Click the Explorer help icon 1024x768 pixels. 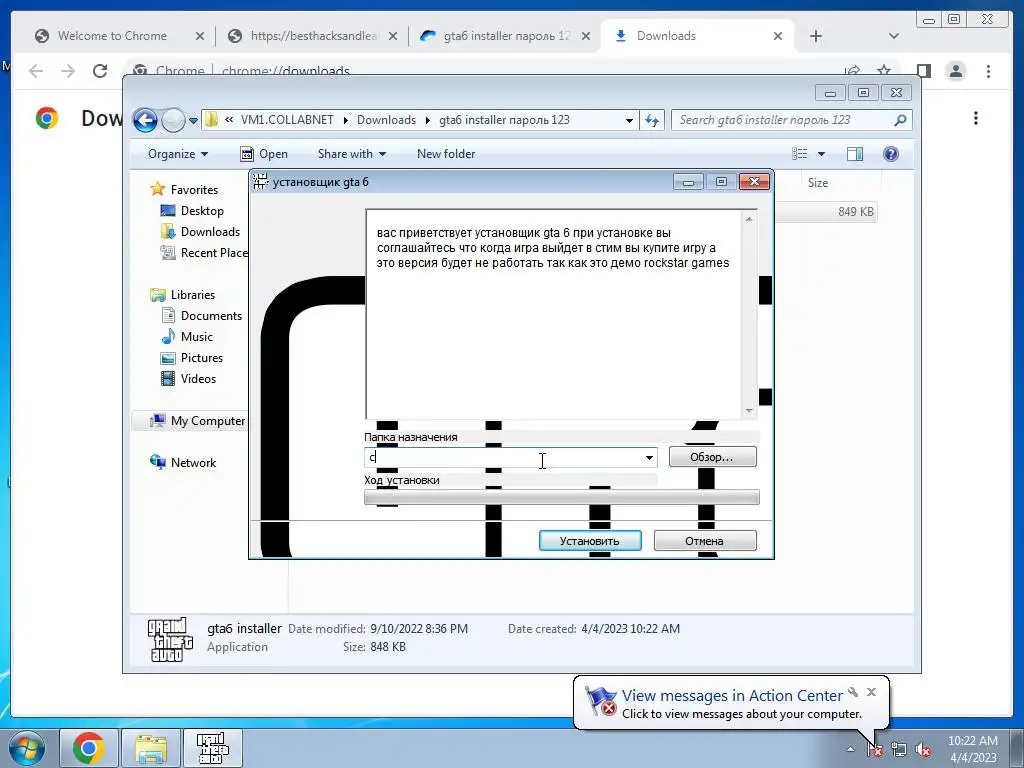tap(891, 154)
